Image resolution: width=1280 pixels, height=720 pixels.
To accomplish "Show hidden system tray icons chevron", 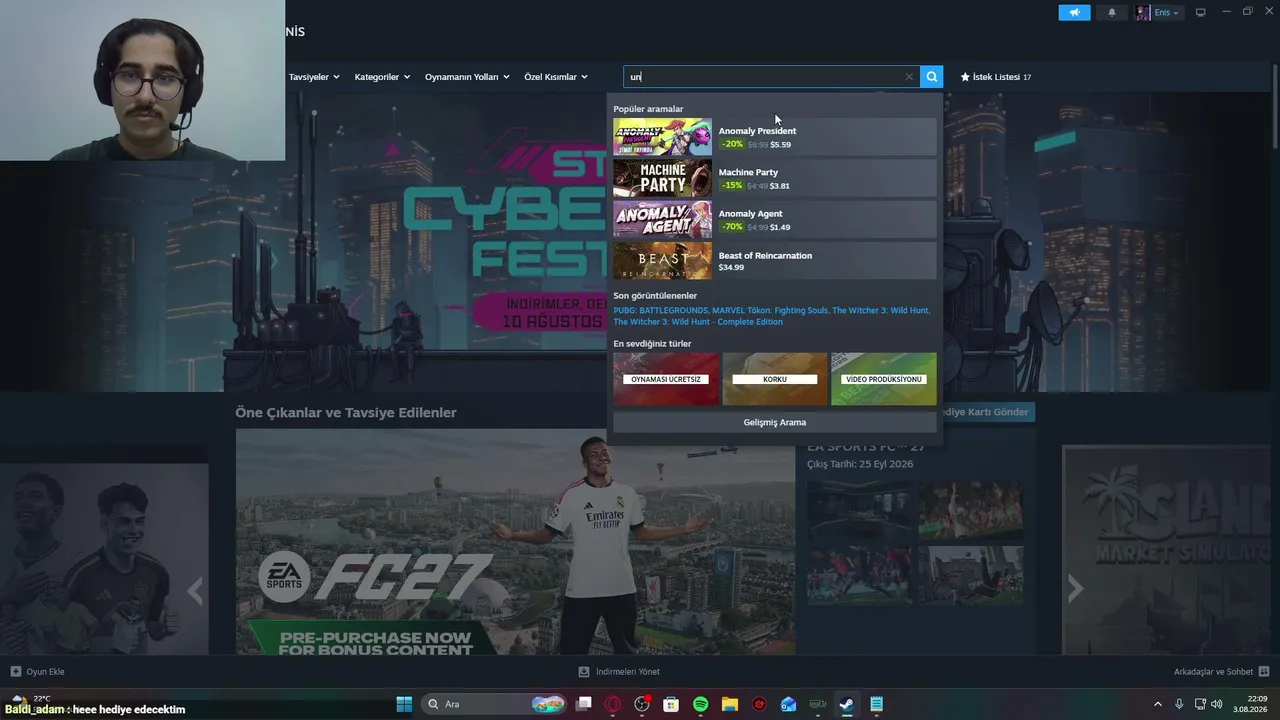I will 1158,704.
